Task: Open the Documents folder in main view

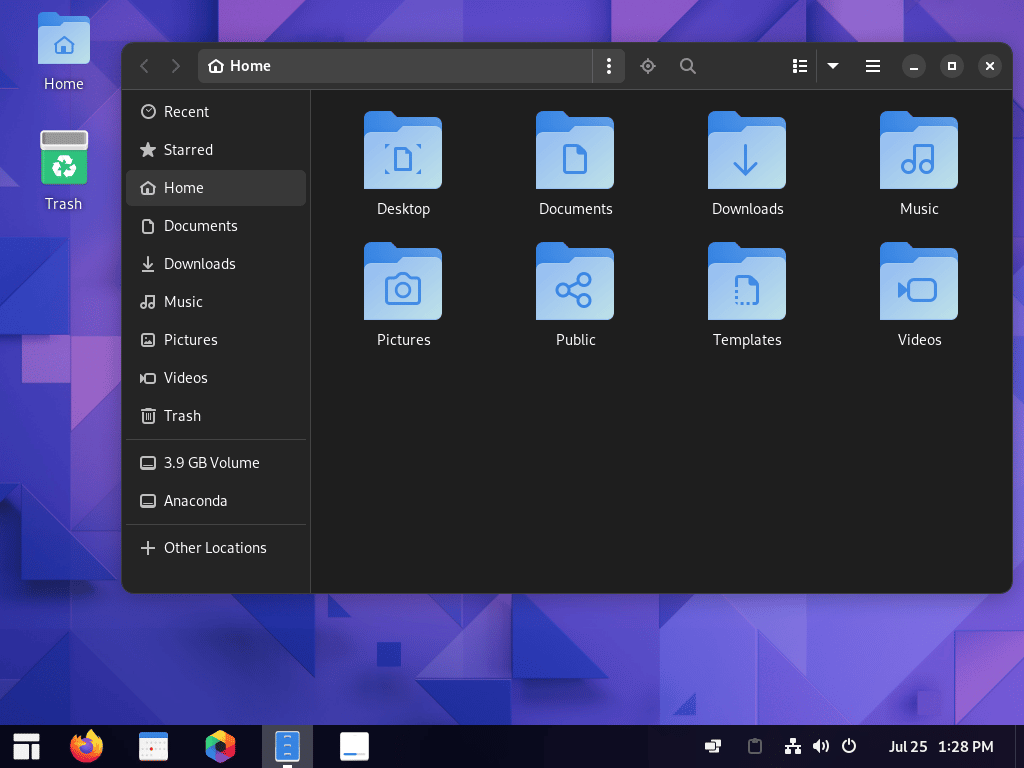Action: [x=575, y=163]
